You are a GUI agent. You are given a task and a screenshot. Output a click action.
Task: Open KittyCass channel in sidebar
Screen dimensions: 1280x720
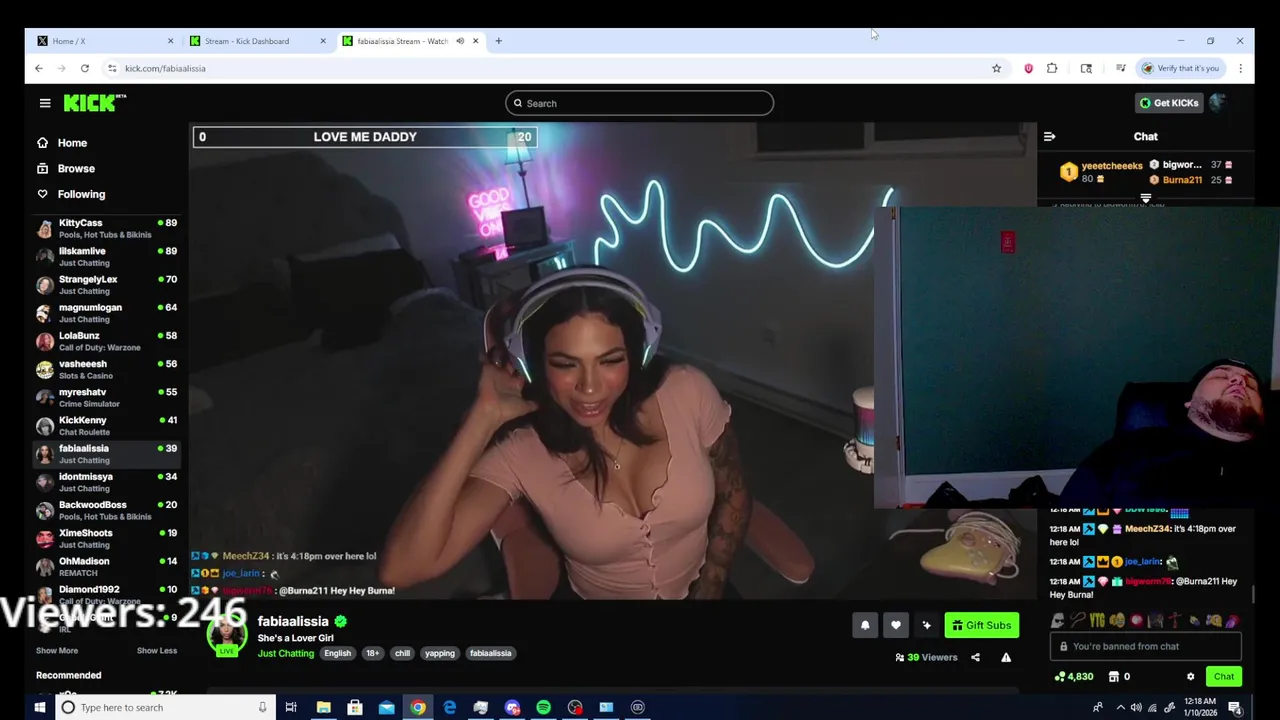(x=106, y=228)
